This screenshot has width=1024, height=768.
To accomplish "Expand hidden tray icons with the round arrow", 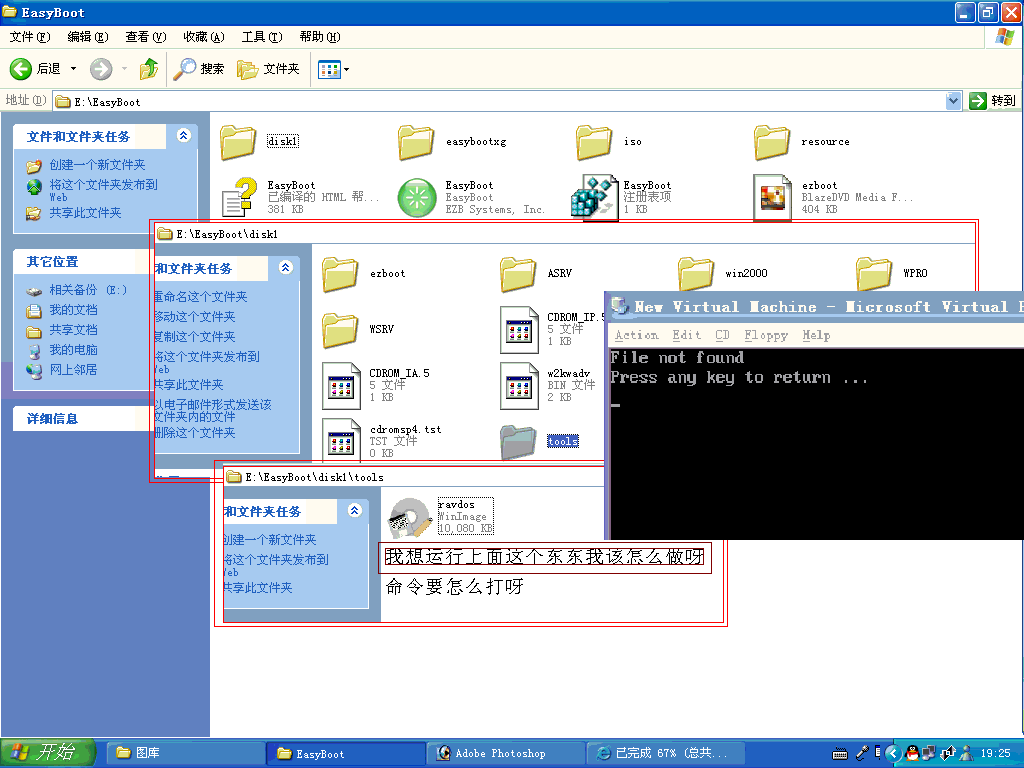I will pyautogui.click(x=893, y=753).
